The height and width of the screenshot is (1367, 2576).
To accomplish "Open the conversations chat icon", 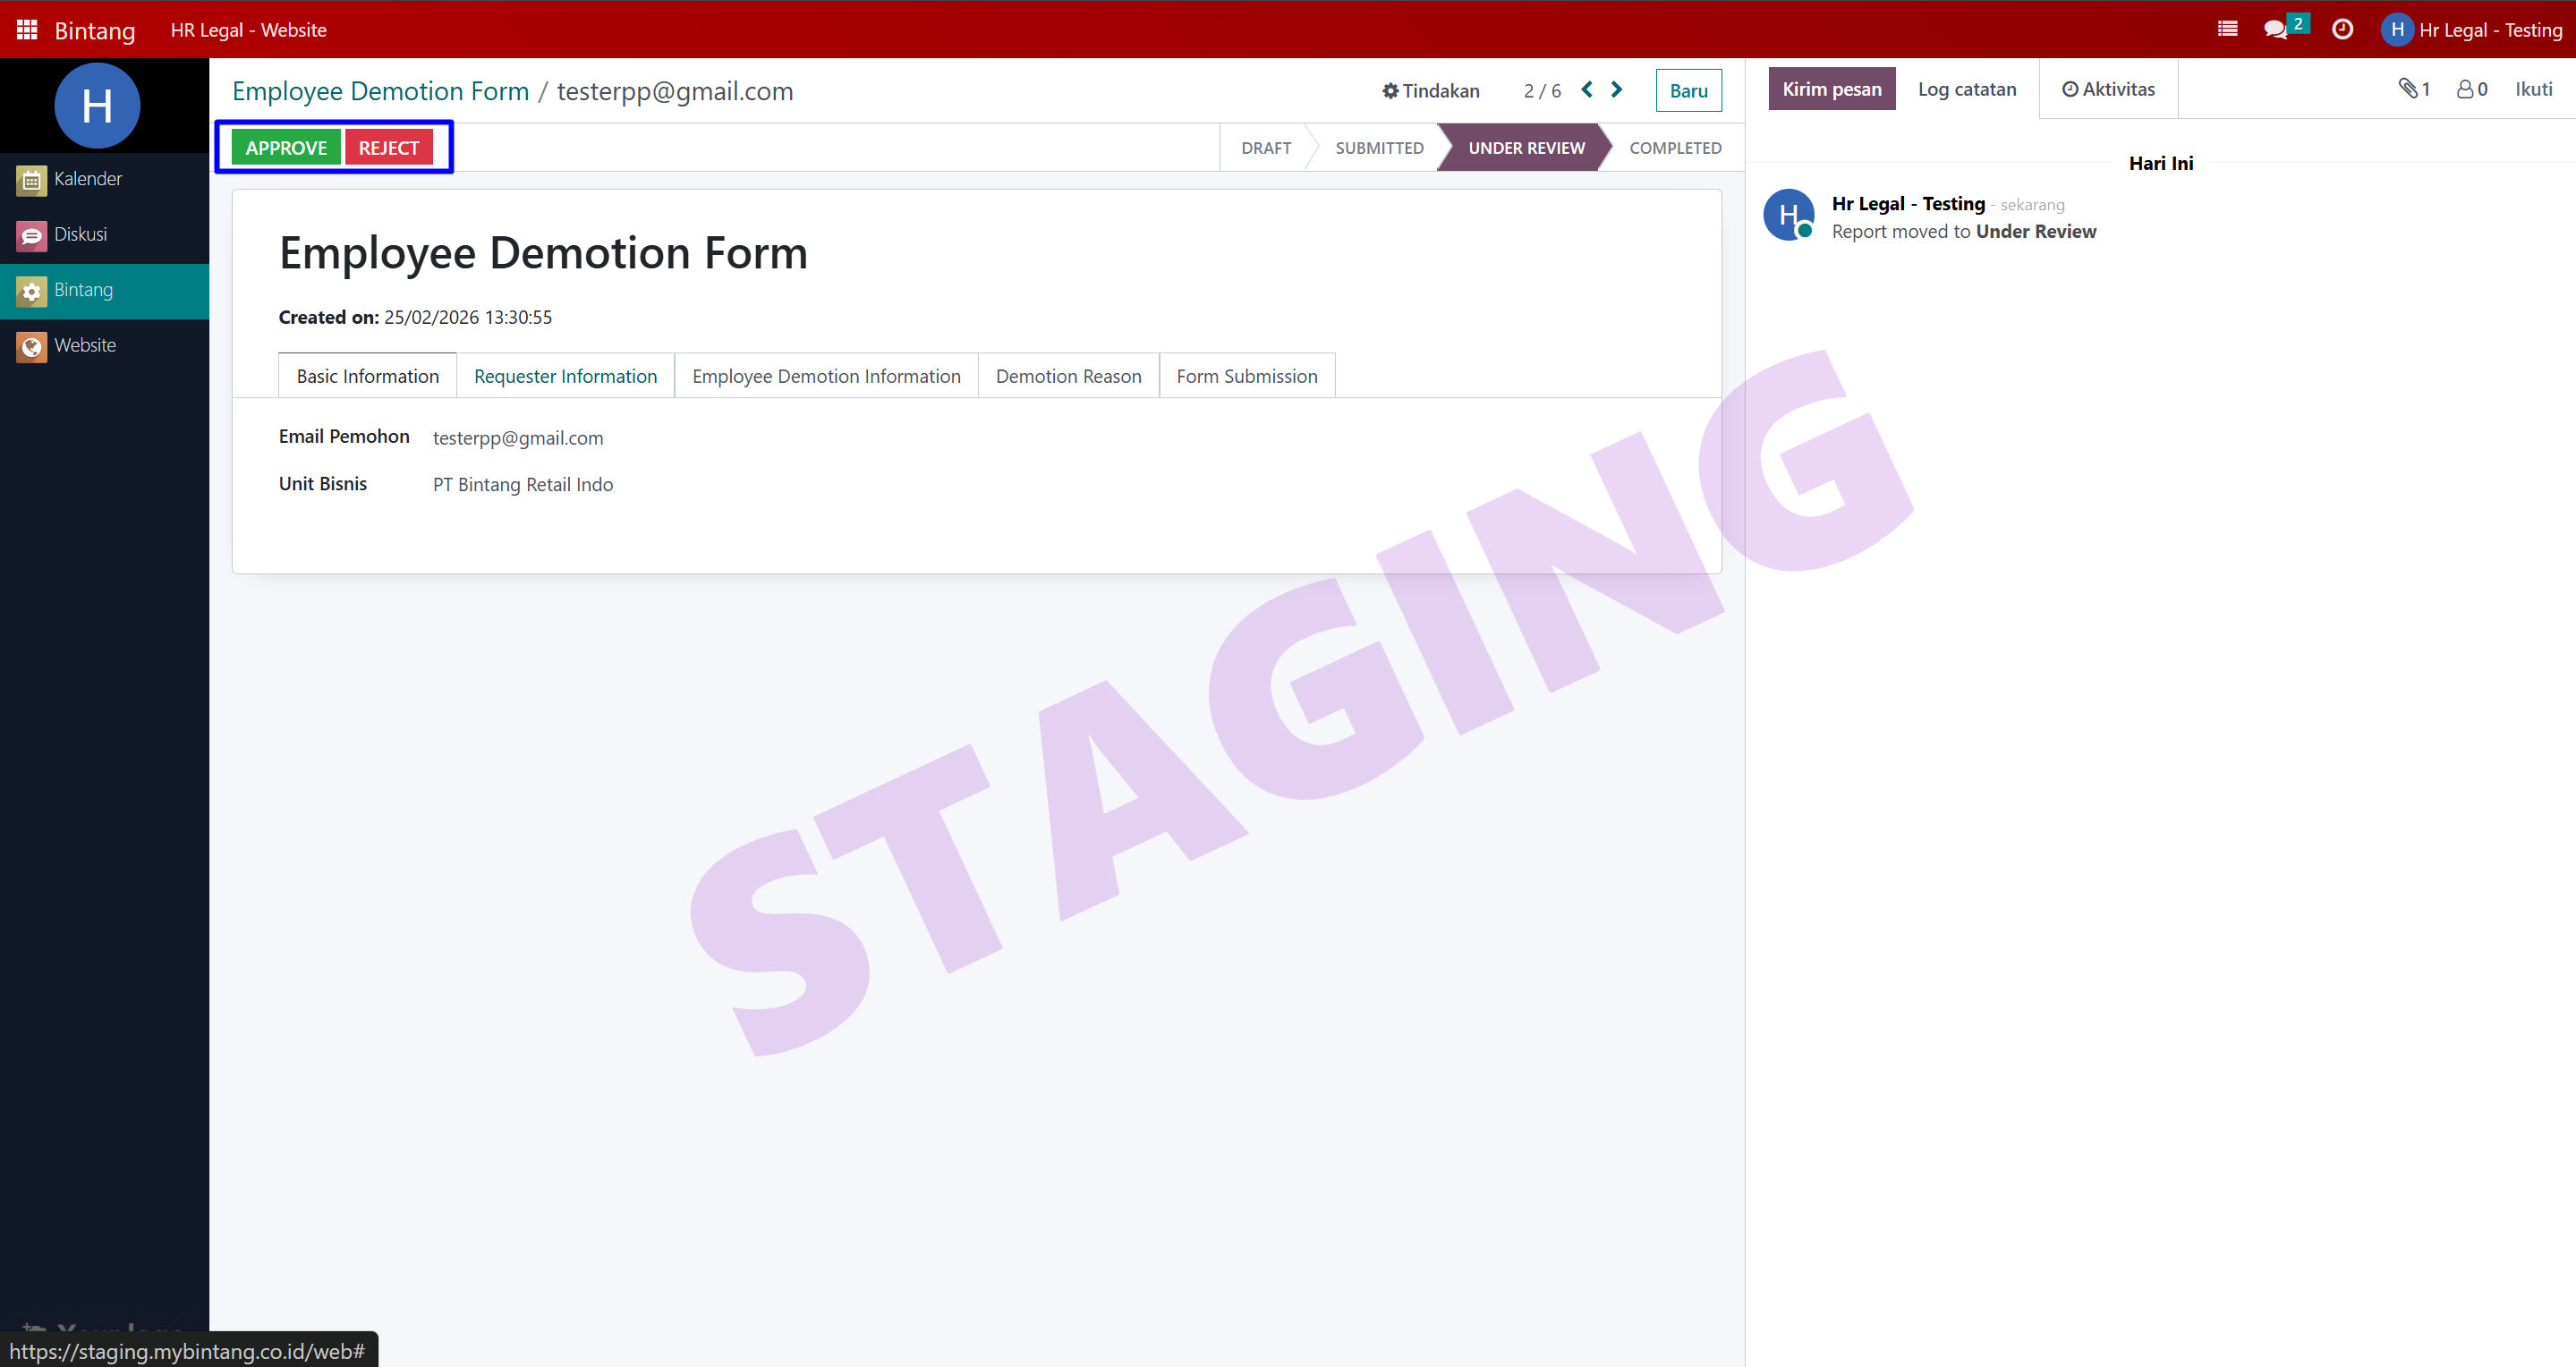I will pos(2275,29).
